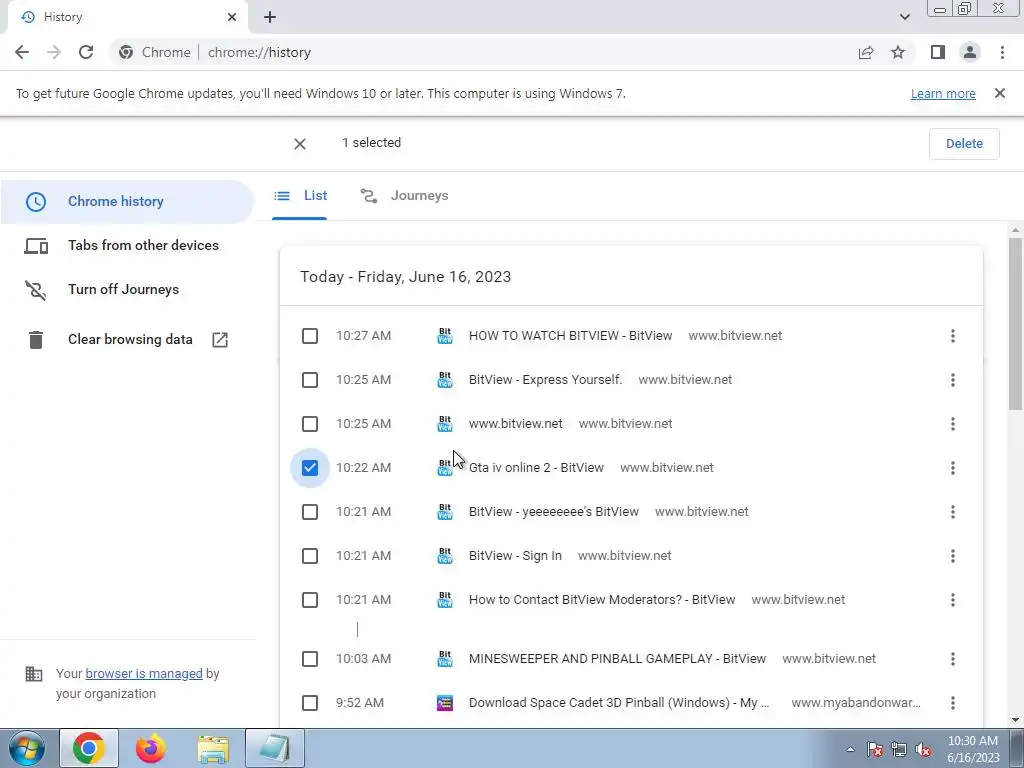1024x768 pixels.
Task: Open actions menu for yeeeeeeee's BitView entry
Action: point(953,512)
